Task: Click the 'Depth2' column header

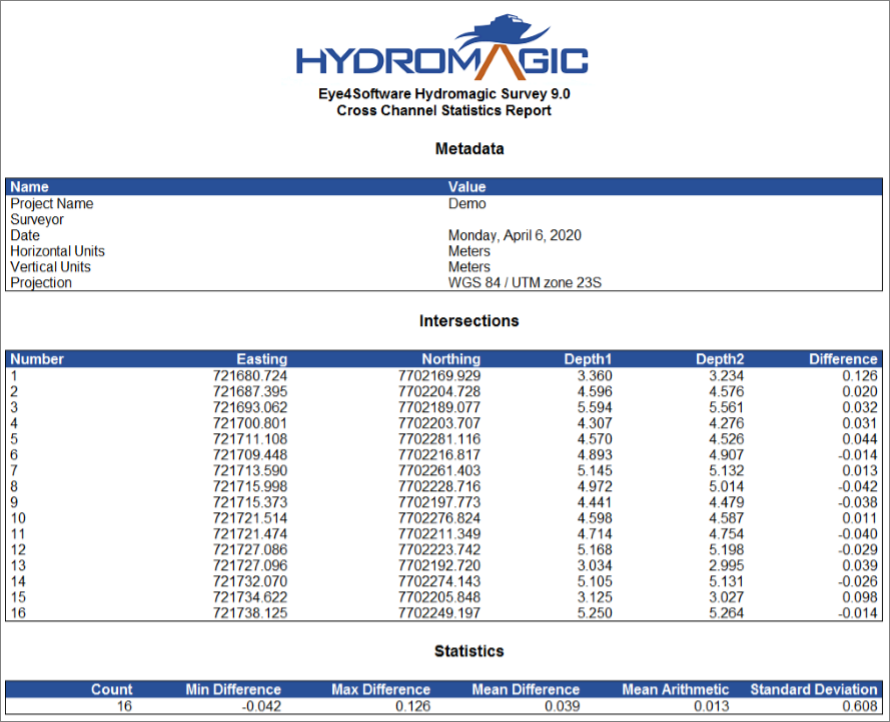Action: 720,359
